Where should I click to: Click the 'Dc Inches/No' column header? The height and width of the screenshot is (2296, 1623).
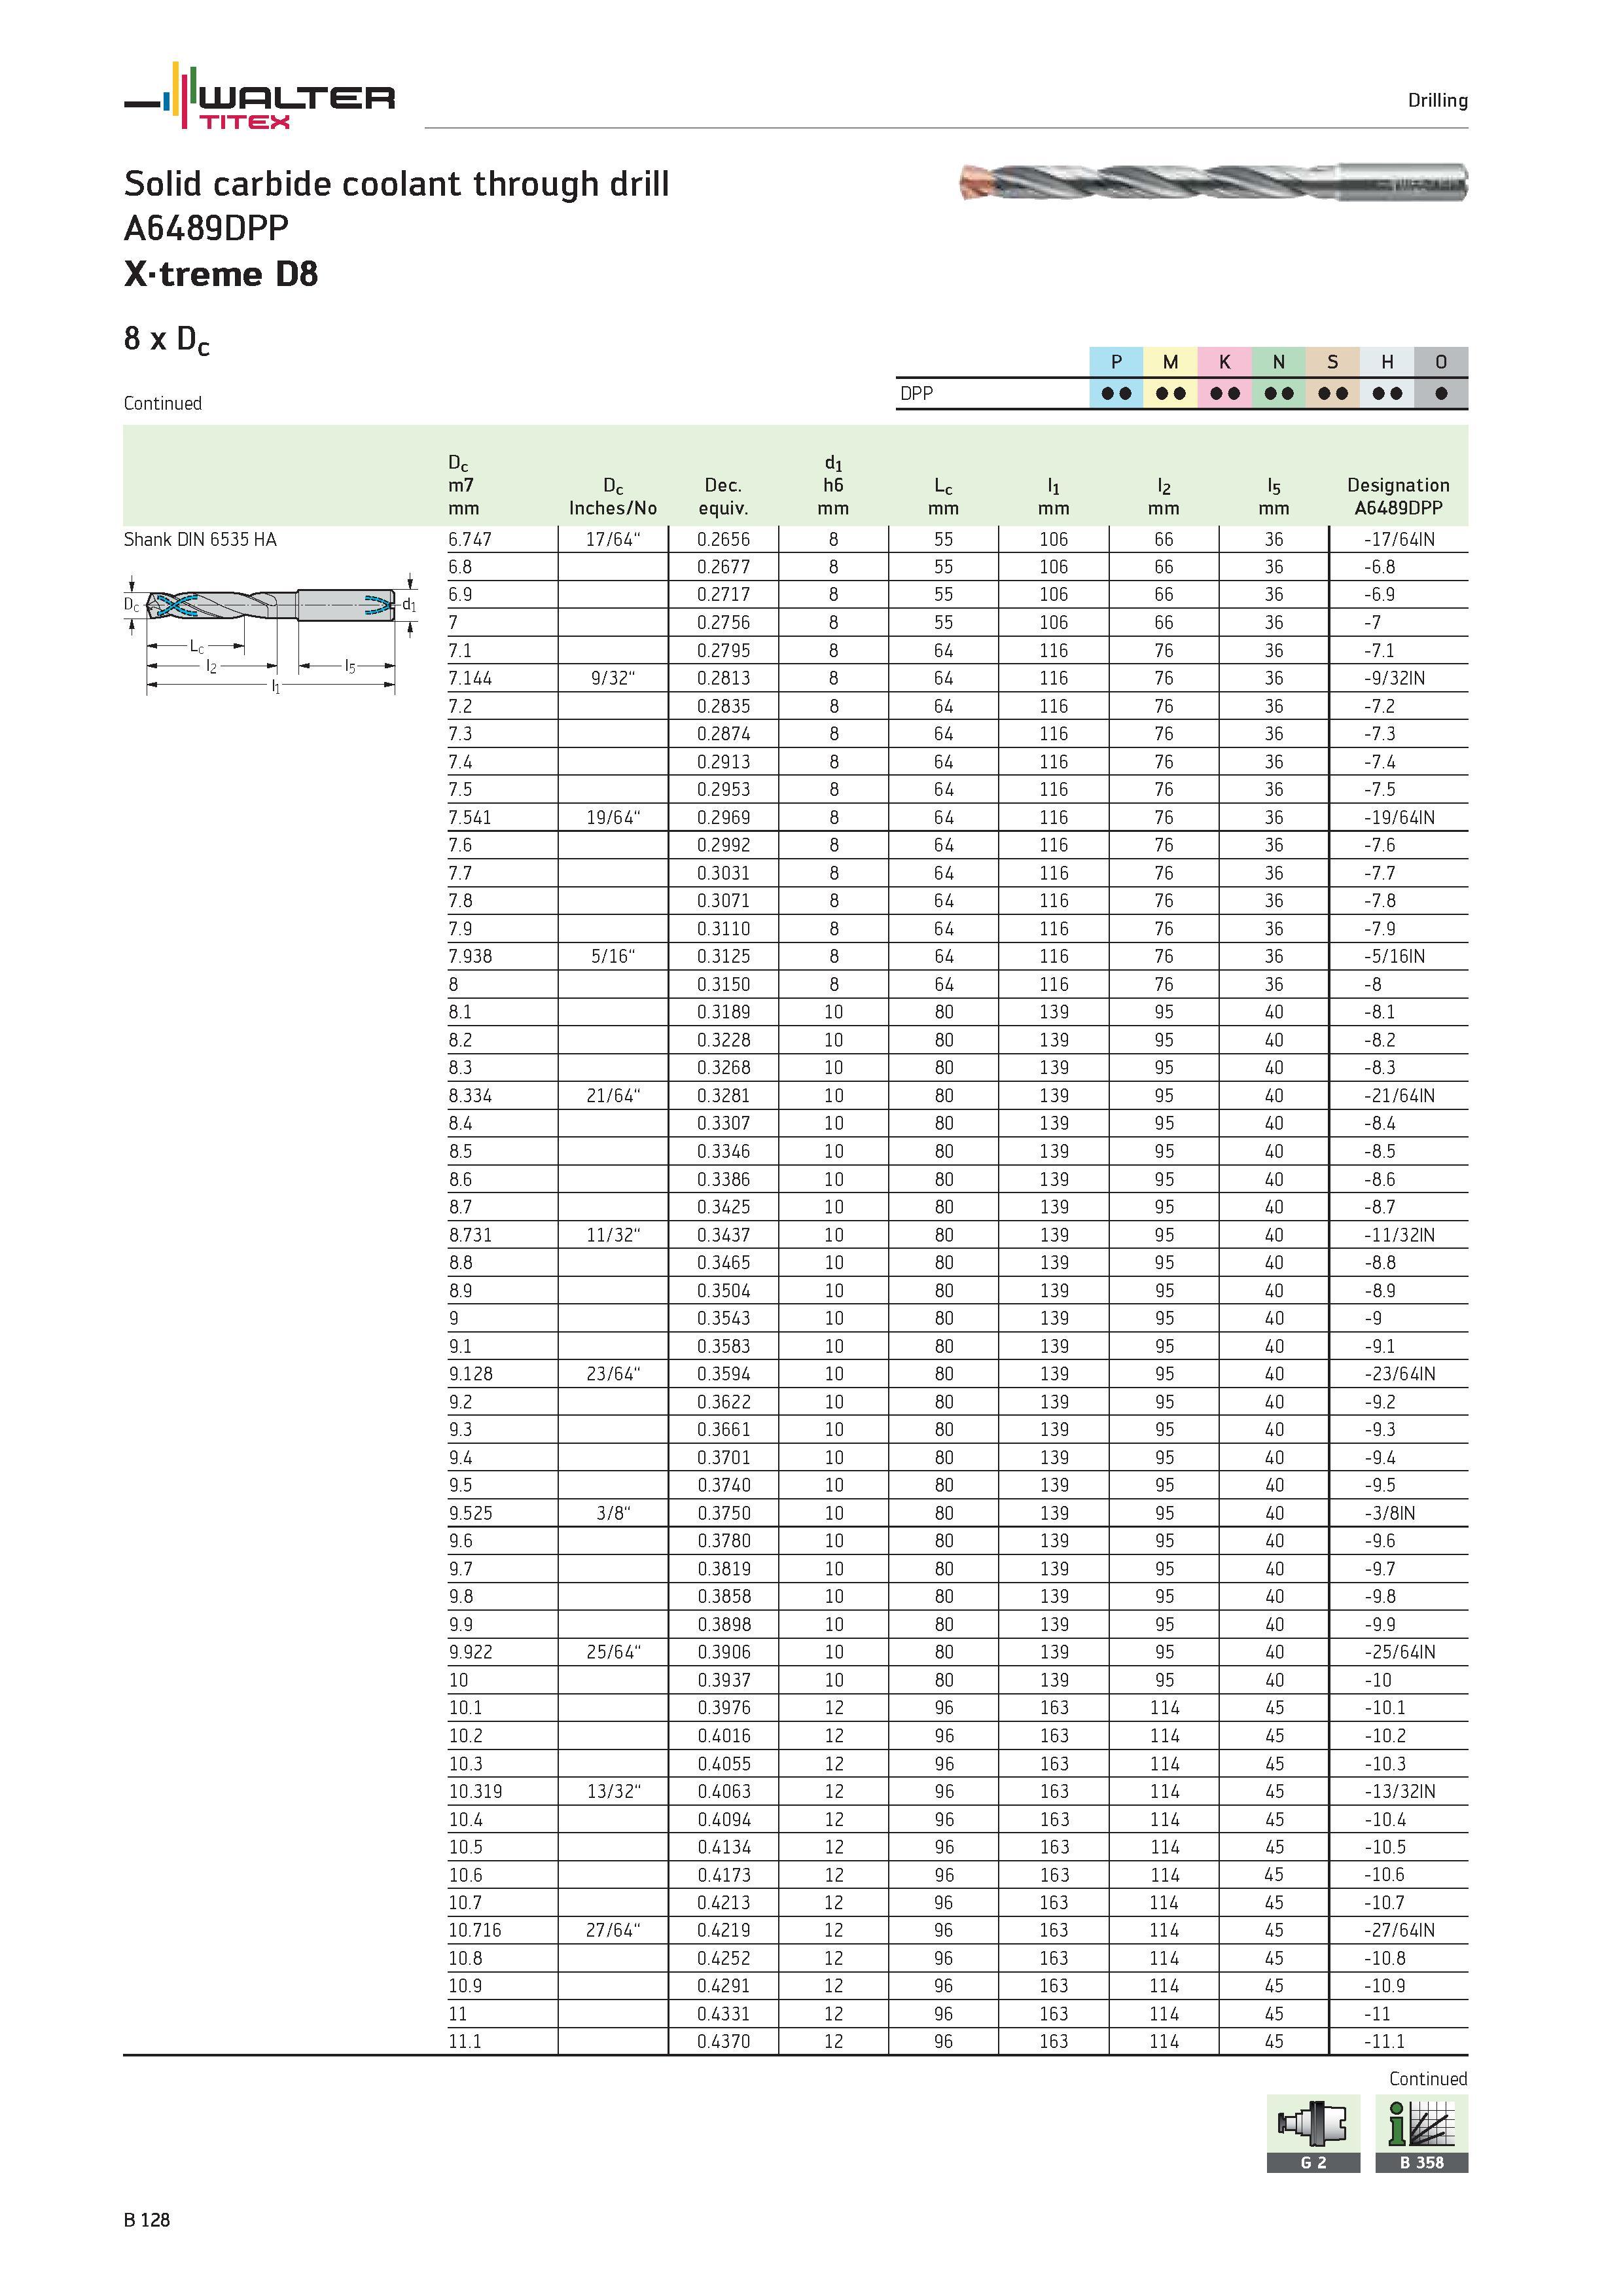tap(613, 497)
